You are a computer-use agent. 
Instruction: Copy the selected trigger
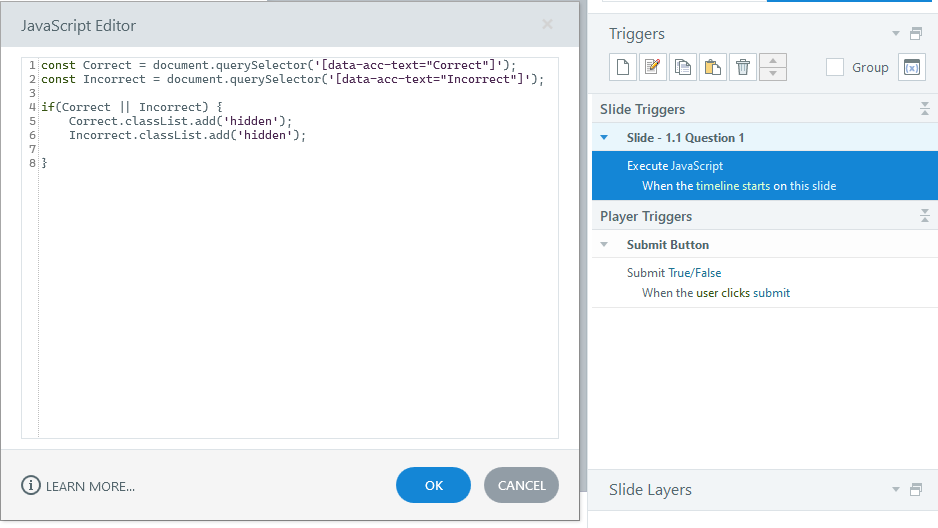click(682, 67)
